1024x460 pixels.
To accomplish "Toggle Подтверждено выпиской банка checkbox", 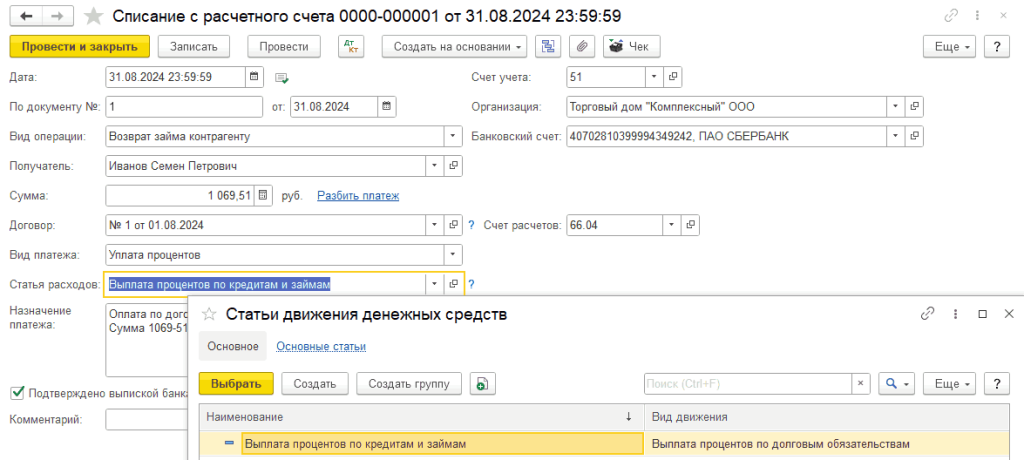I will click(x=16, y=393).
